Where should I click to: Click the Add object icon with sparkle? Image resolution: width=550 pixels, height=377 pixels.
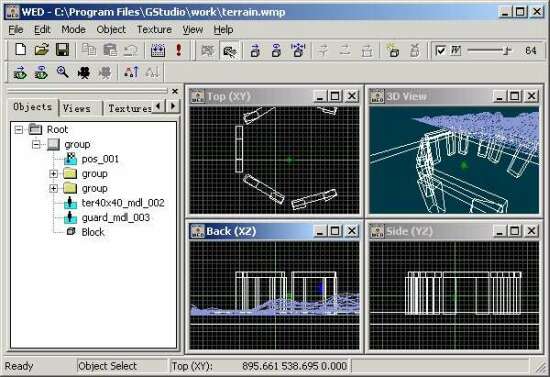click(x=393, y=51)
